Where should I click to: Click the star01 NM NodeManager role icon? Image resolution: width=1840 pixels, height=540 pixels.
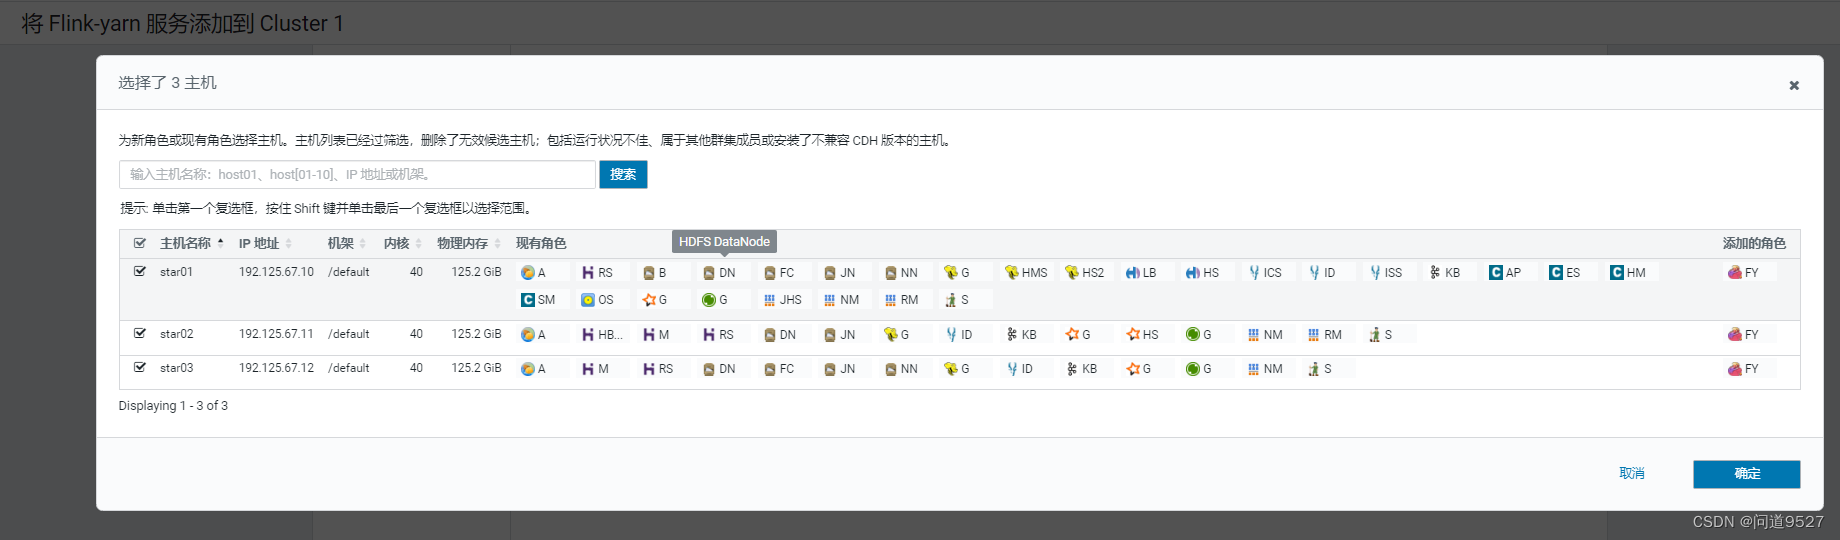pos(830,299)
